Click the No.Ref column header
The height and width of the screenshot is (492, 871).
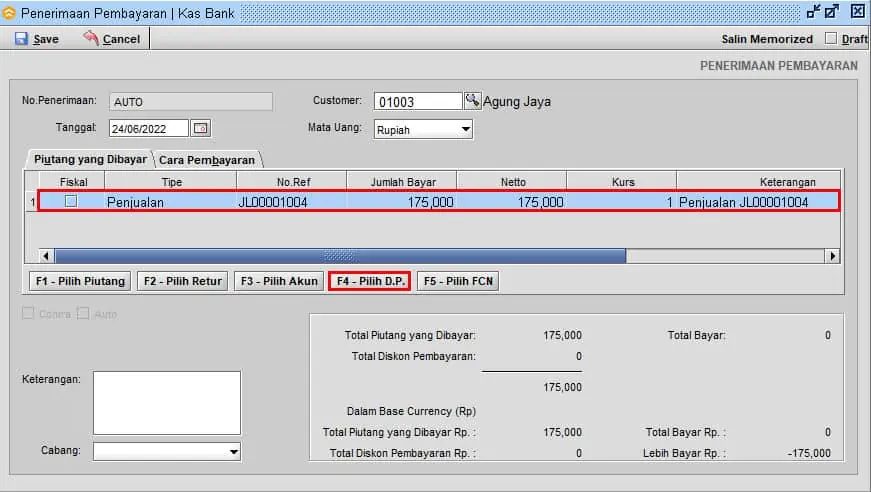[x=292, y=182]
